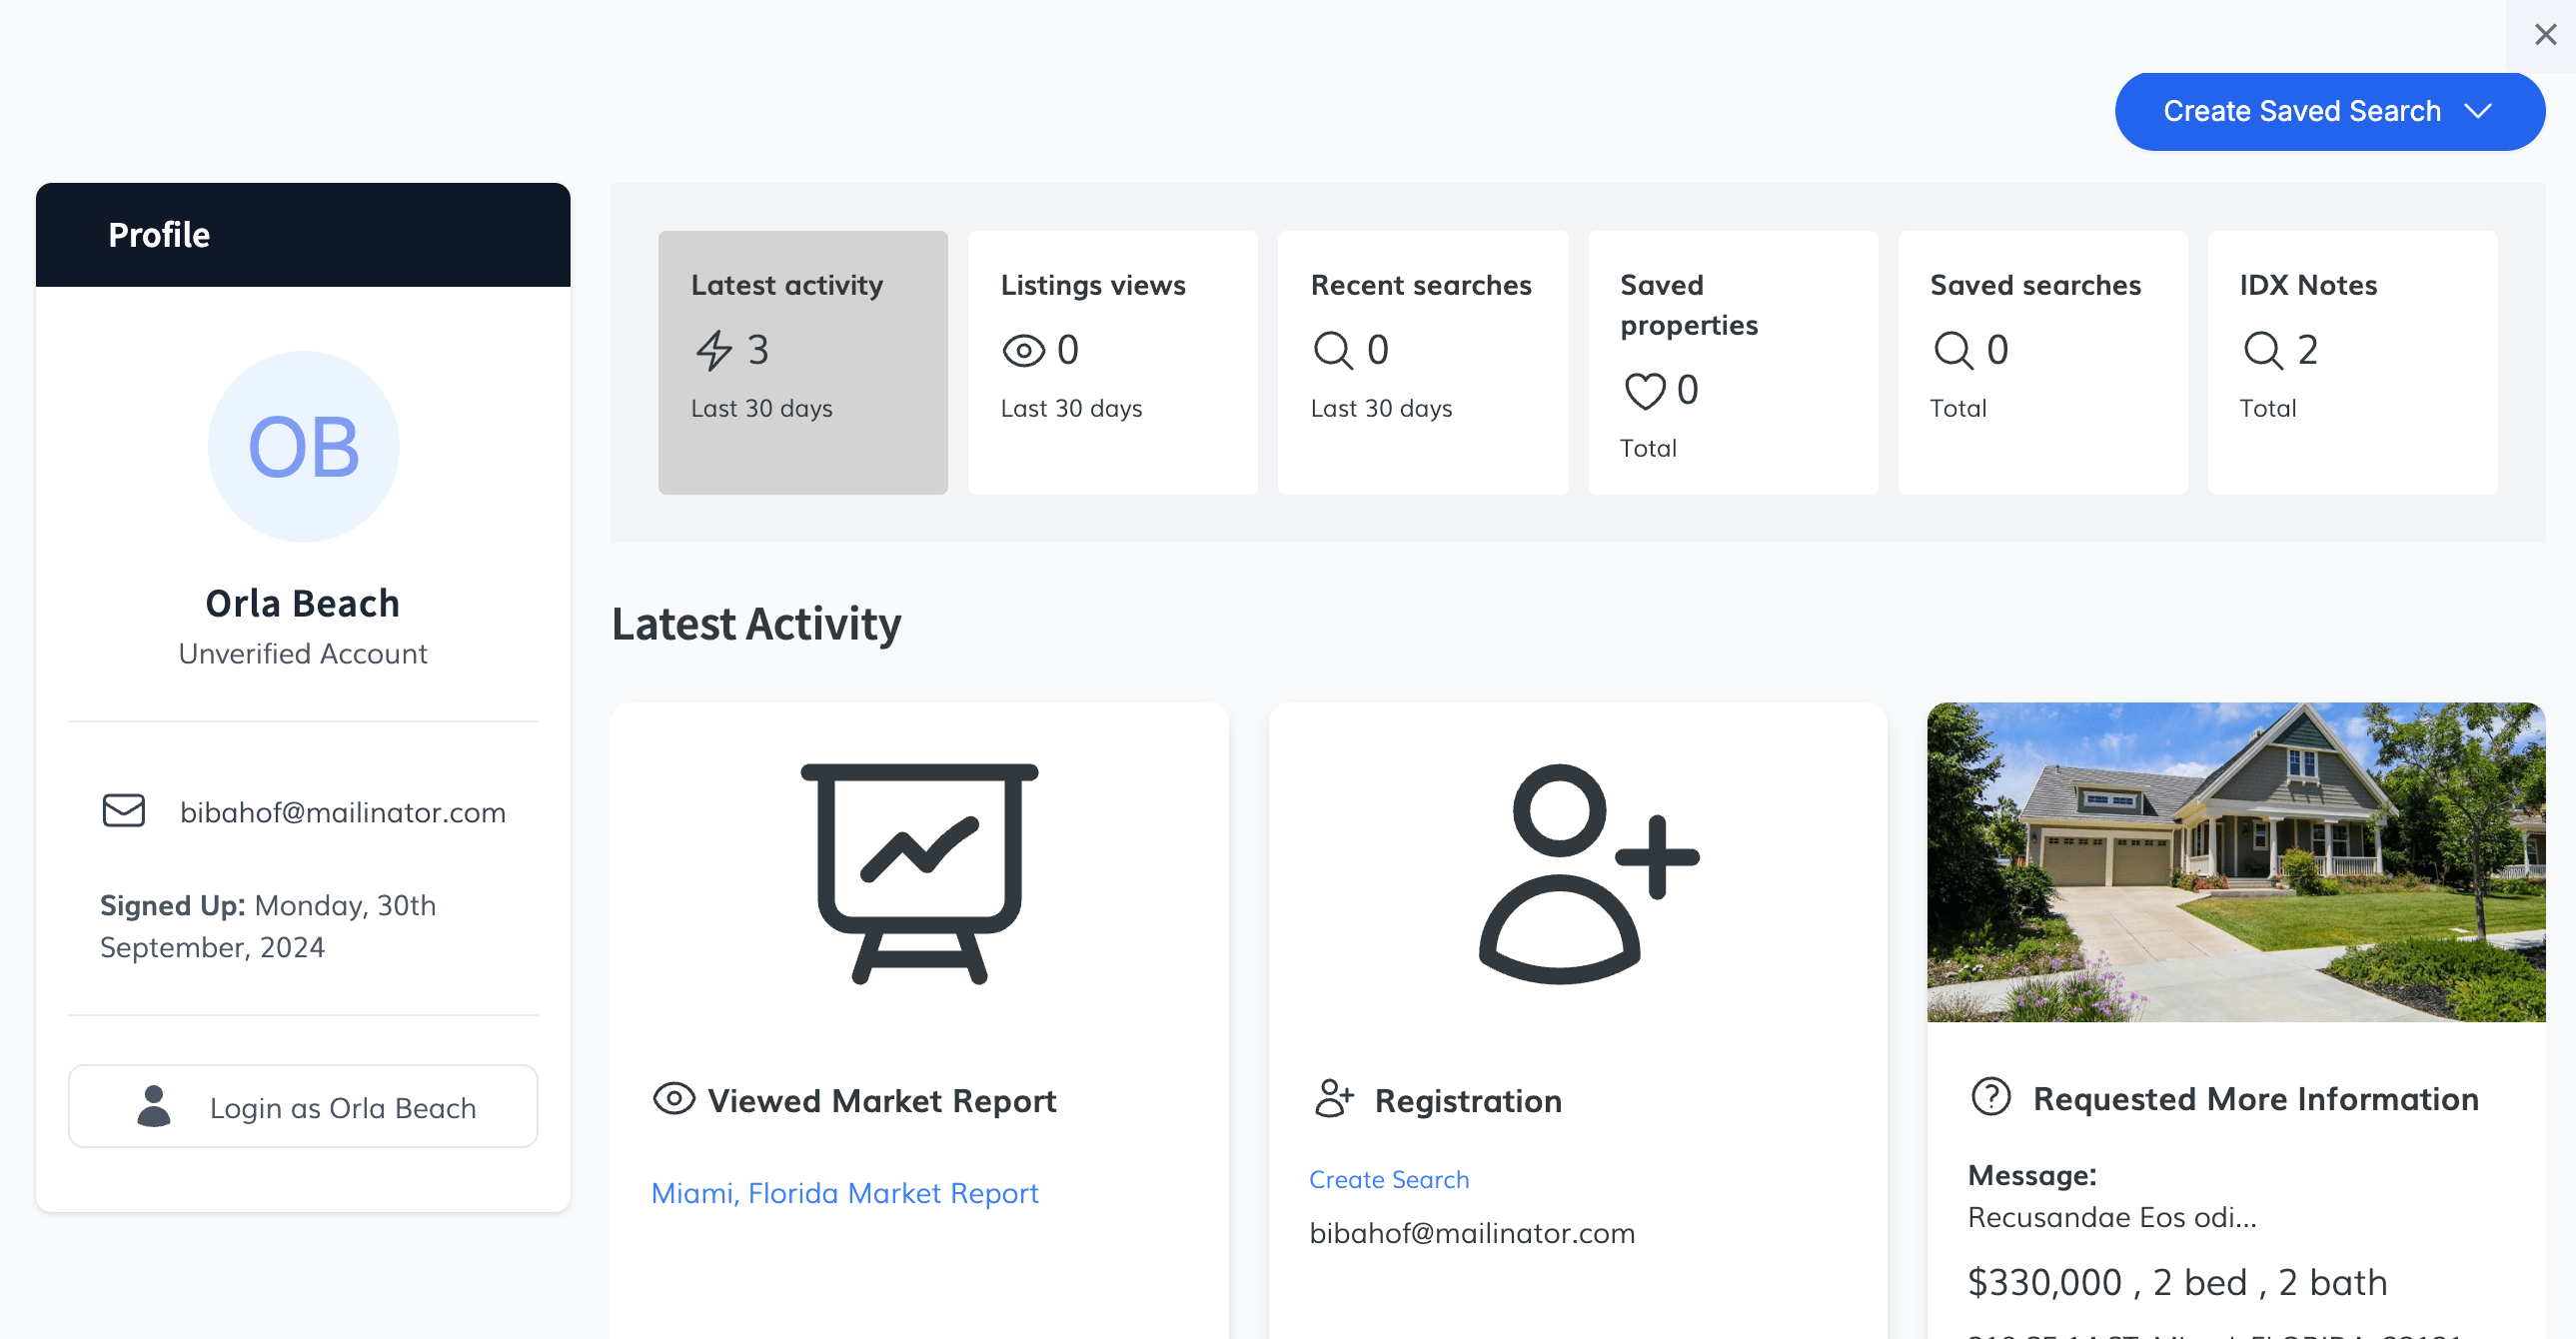This screenshot has height=1339, width=2576.
Task: Click the envelope email icon in profile
Action: [124, 810]
